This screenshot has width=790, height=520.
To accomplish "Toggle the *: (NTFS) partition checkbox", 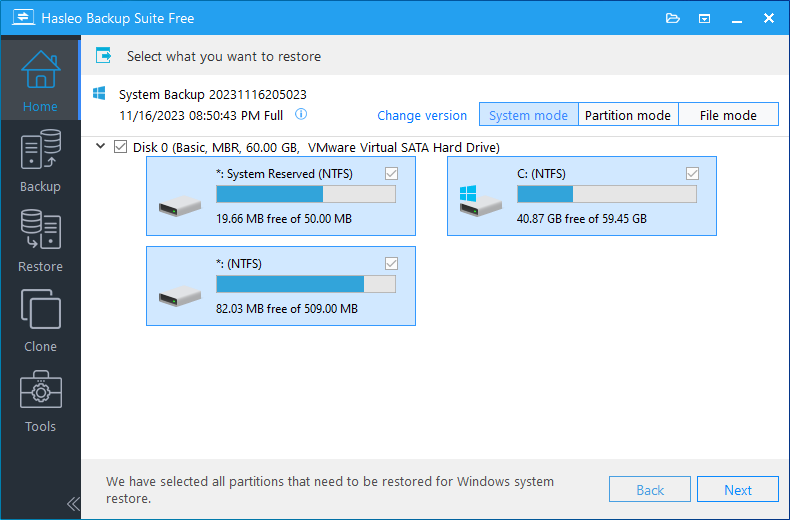I will (391, 264).
